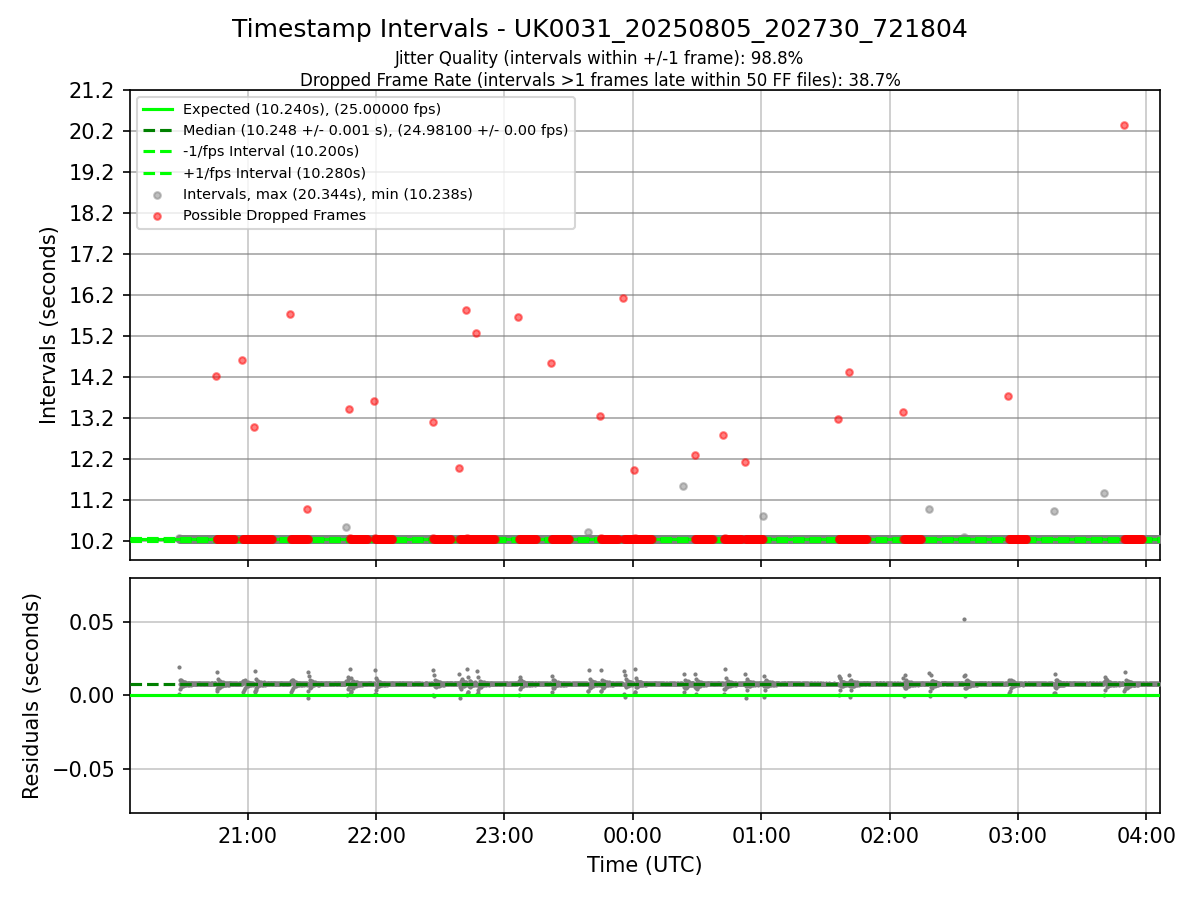This screenshot has height=900, width=1200.
Task: Click legend entry "+1/fps Interval (10.280s)"
Action: coord(274,173)
